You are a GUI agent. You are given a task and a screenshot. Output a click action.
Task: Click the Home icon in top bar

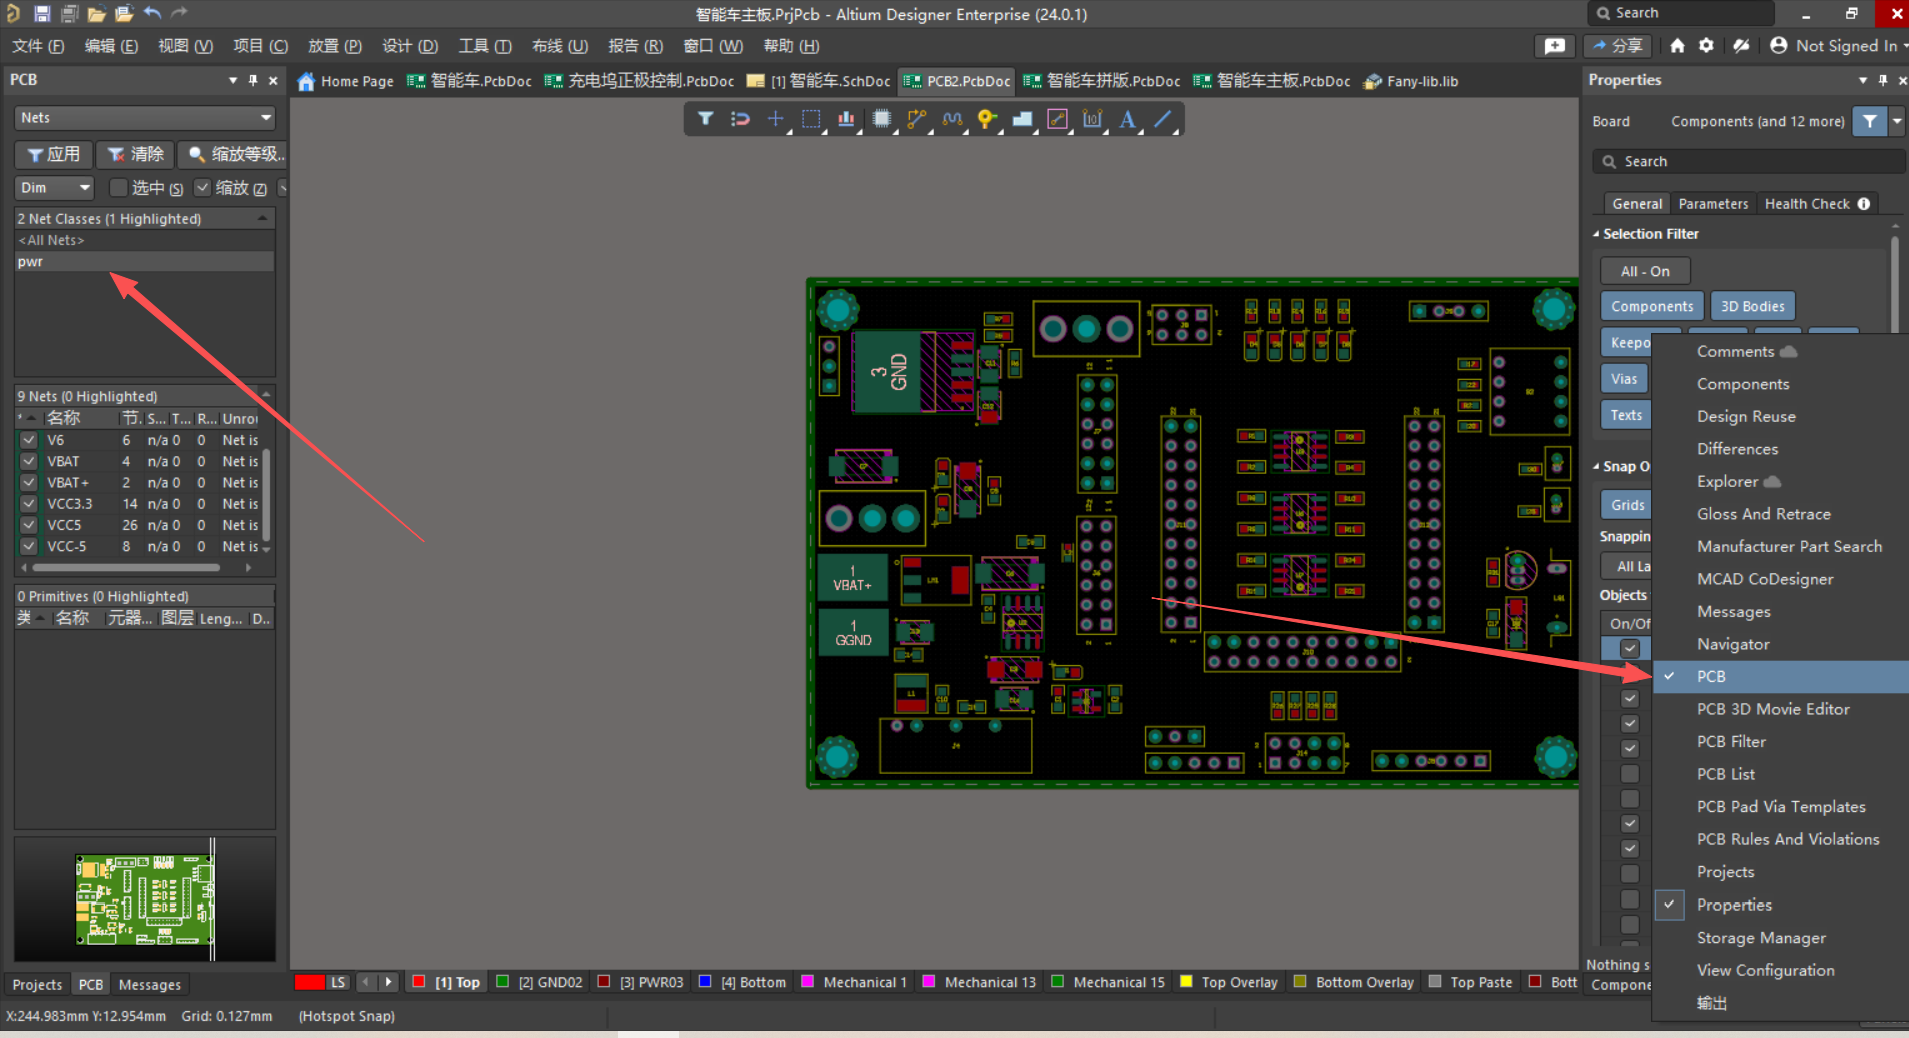pyautogui.click(x=1677, y=46)
